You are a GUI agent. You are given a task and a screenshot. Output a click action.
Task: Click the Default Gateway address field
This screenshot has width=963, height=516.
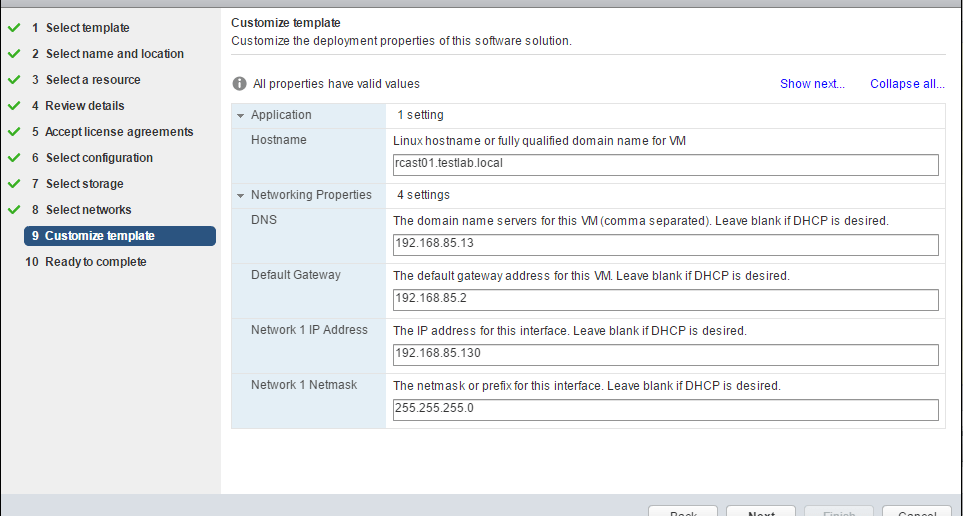666,300
